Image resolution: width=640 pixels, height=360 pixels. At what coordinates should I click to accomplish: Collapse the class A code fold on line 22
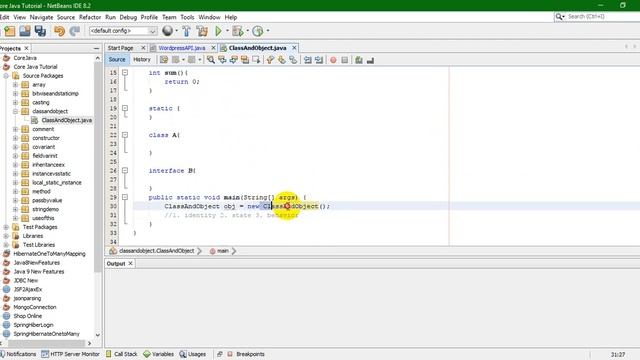point(125,135)
